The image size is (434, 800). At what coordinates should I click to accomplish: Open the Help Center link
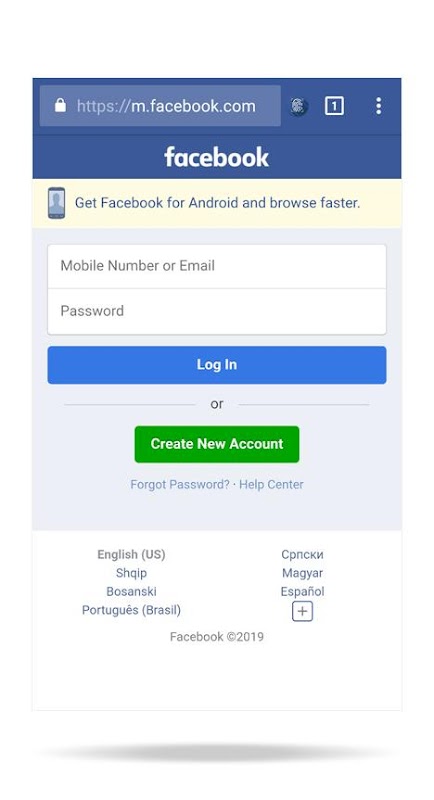271,484
